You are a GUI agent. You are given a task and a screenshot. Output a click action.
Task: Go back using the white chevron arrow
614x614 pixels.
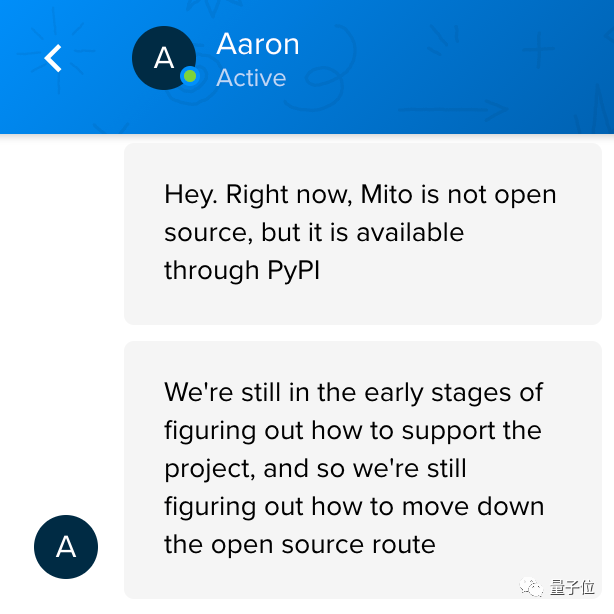point(53,58)
